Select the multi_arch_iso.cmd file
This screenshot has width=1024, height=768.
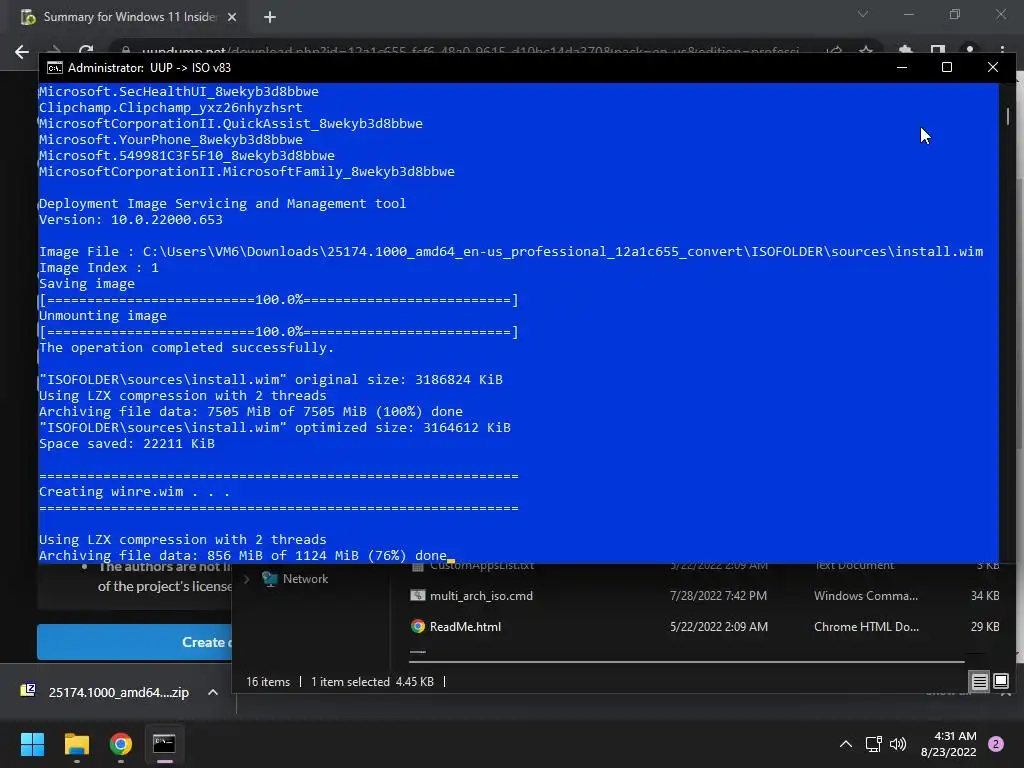[x=481, y=596]
